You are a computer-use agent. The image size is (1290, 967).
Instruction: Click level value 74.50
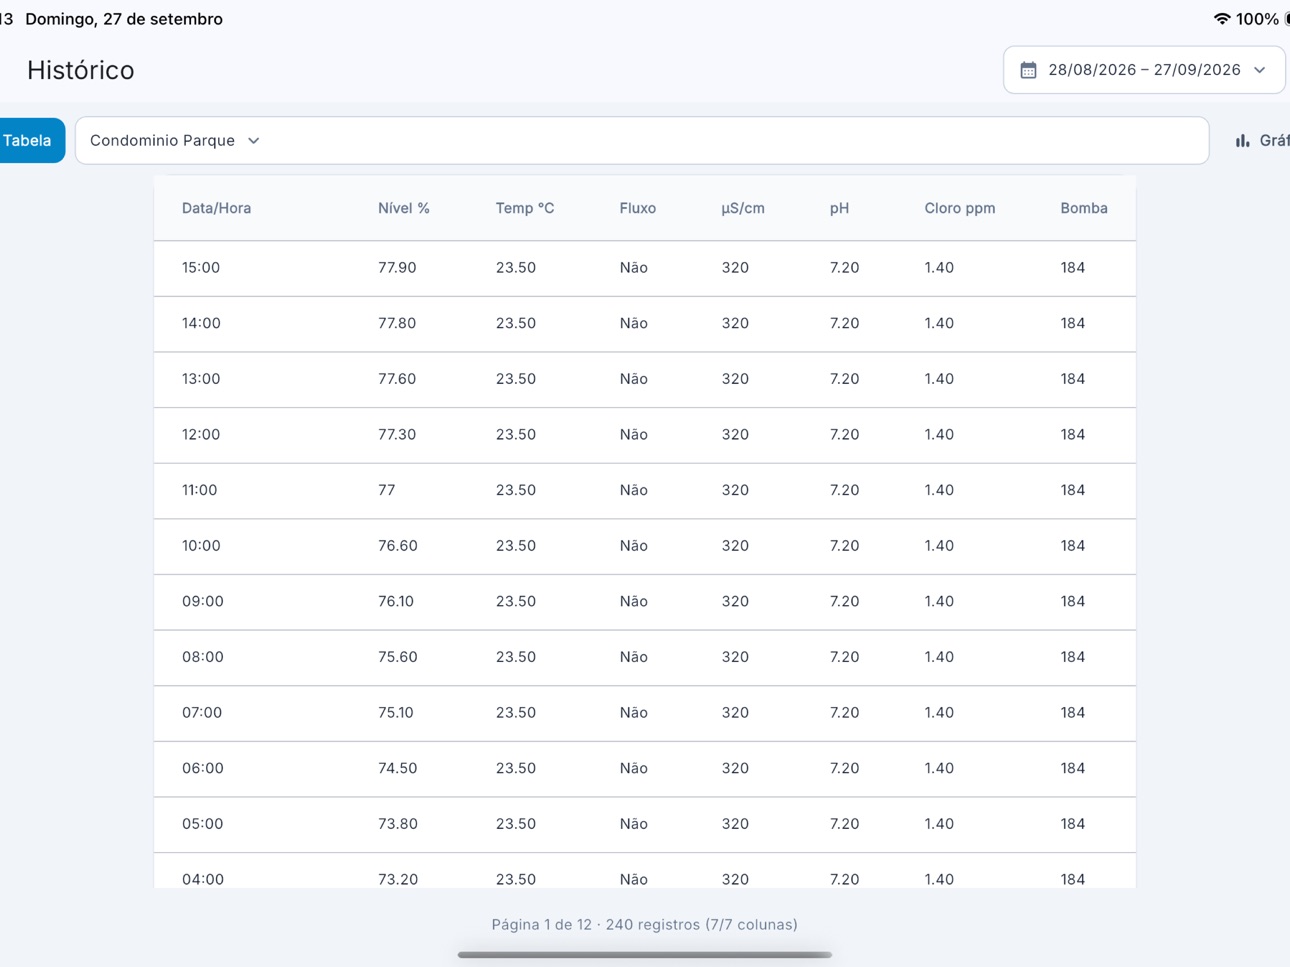coord(398,768)
